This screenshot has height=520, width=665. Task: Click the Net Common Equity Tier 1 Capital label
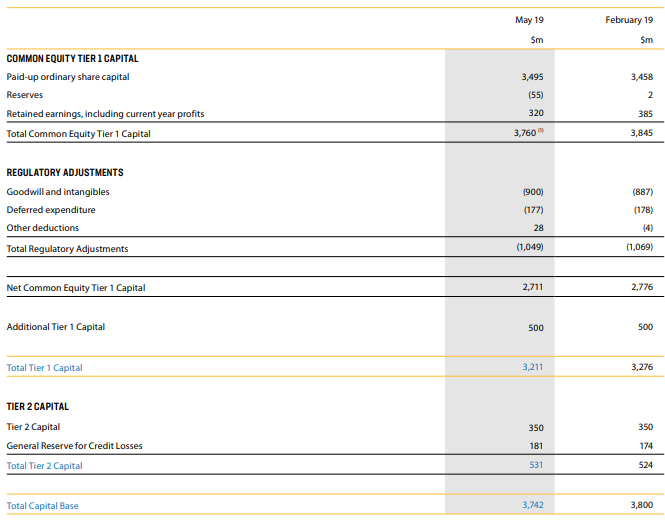click(76, 288)
